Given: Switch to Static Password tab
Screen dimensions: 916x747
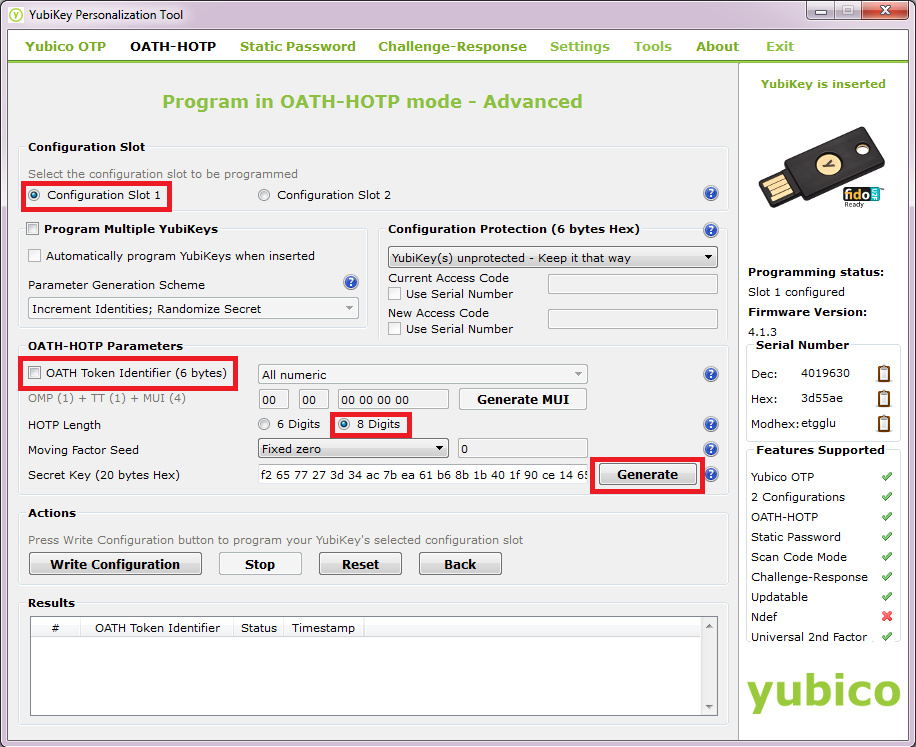Looking at the screenshot, I should (x=297, y=47).
